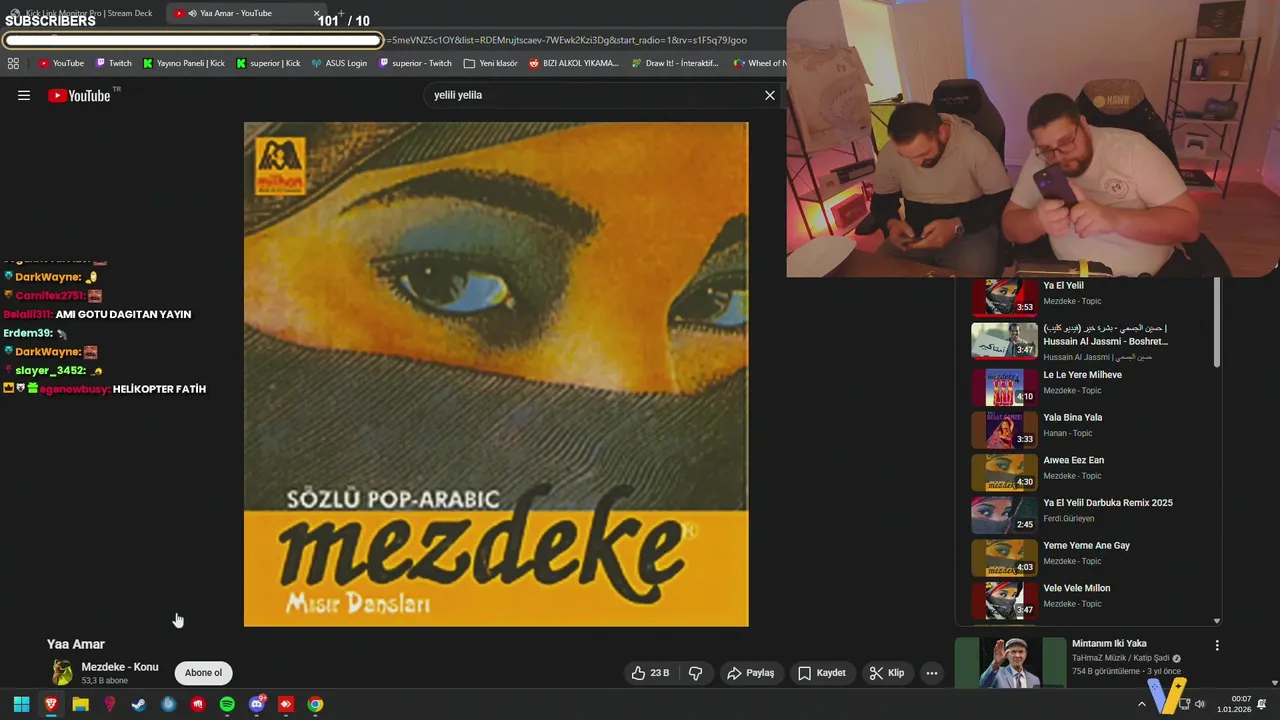This screenshot has width=1280, height=720.
Task: Open File Explorer from the taskbar
Action: [80, 704]
